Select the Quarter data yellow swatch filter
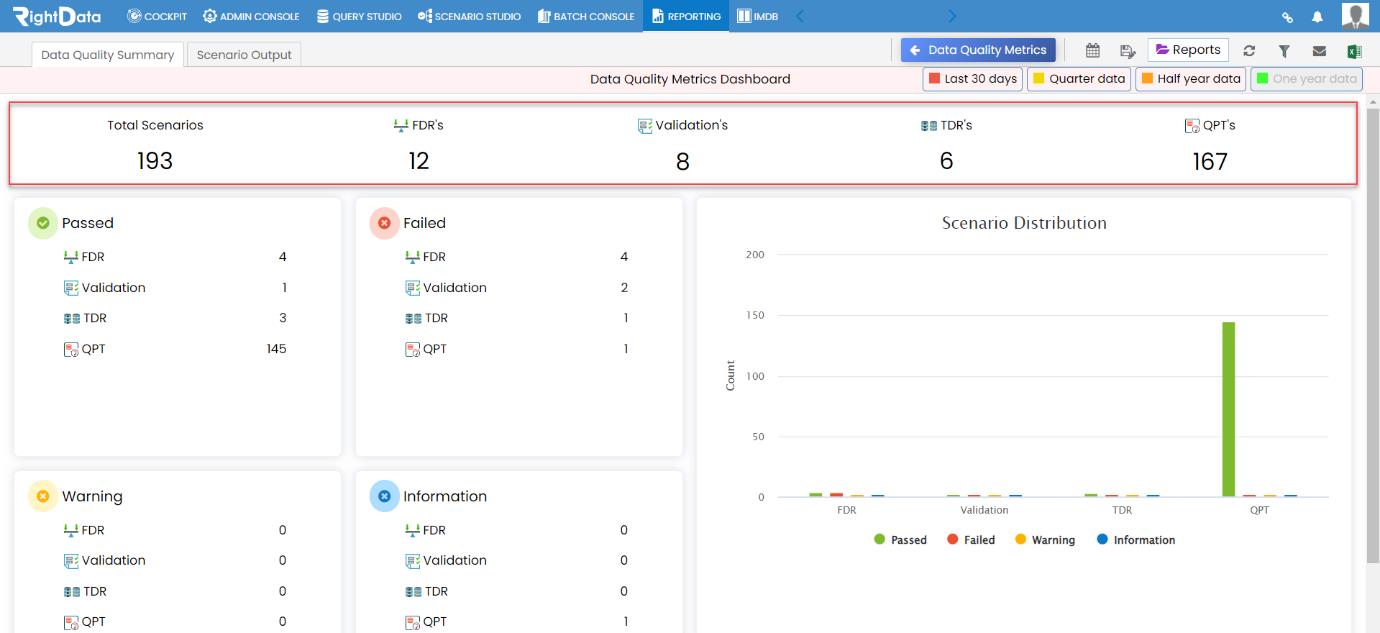 (x=1079, y=79)
